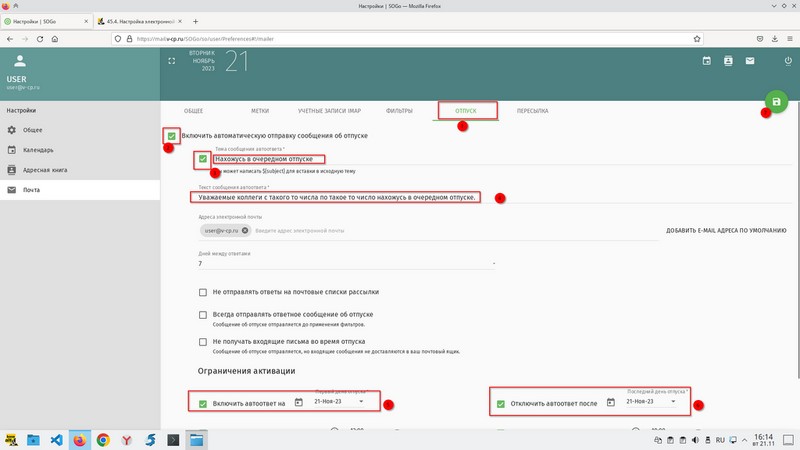Check 'Не получать входящие письма во время отпуска'
This screenshot has width=800, height=450.
(203, 341)
